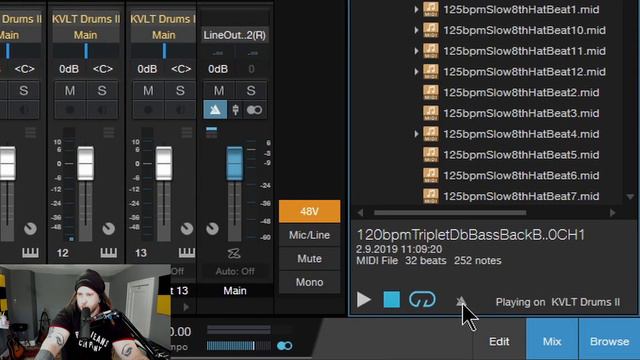
Task: Open the LineOut..2(R) input selector
Action: point(235,35)
